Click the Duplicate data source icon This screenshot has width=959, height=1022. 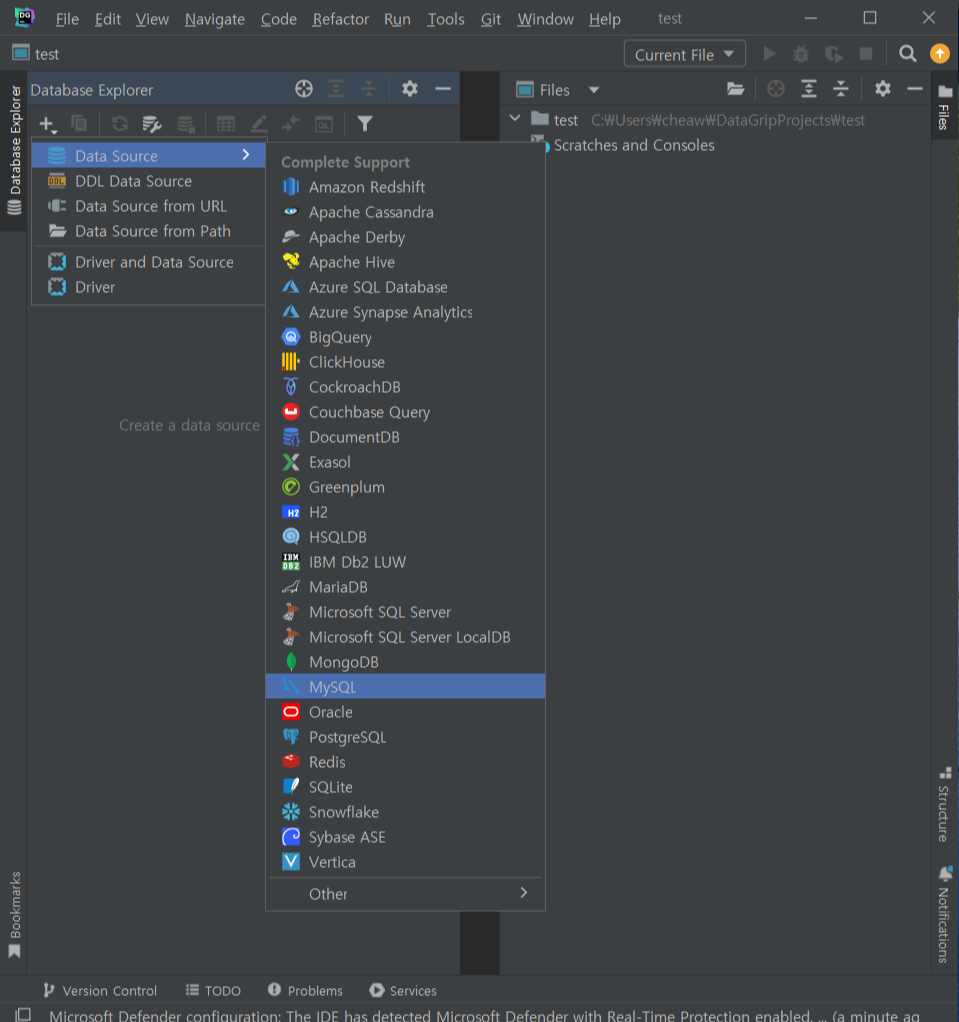click(x=80, y=123)
